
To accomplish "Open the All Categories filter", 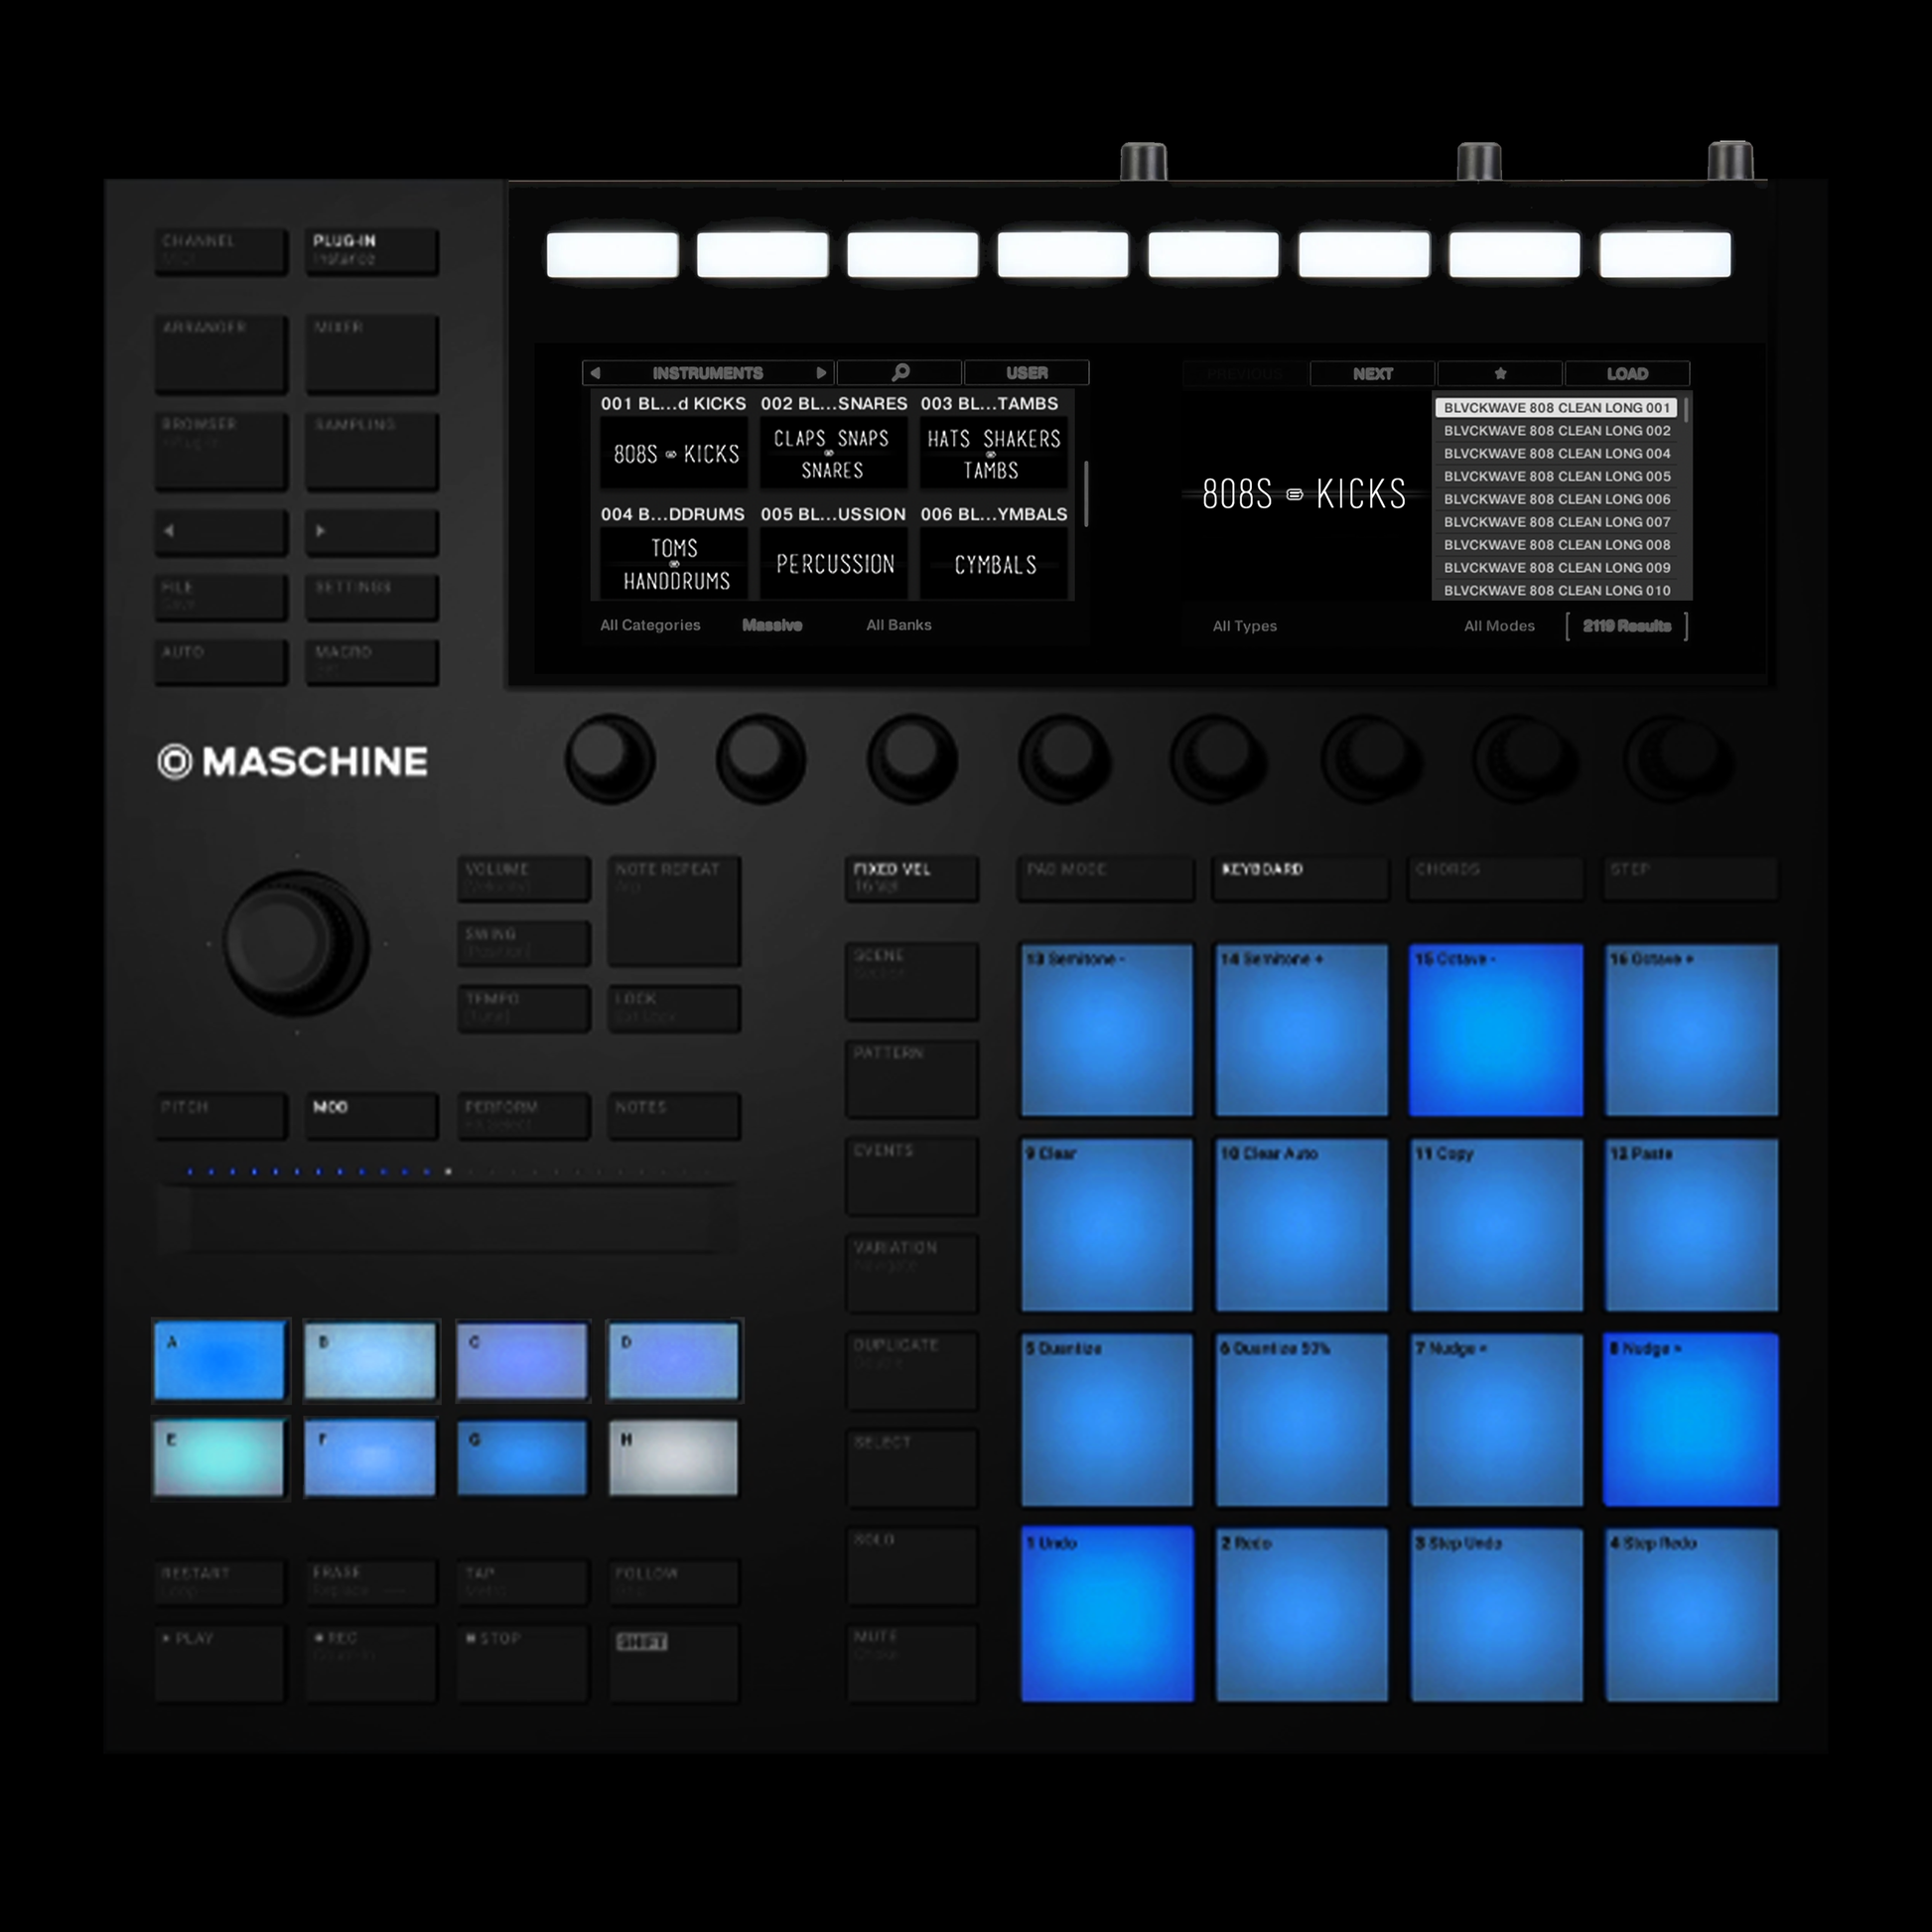I will tap(650, 625).
